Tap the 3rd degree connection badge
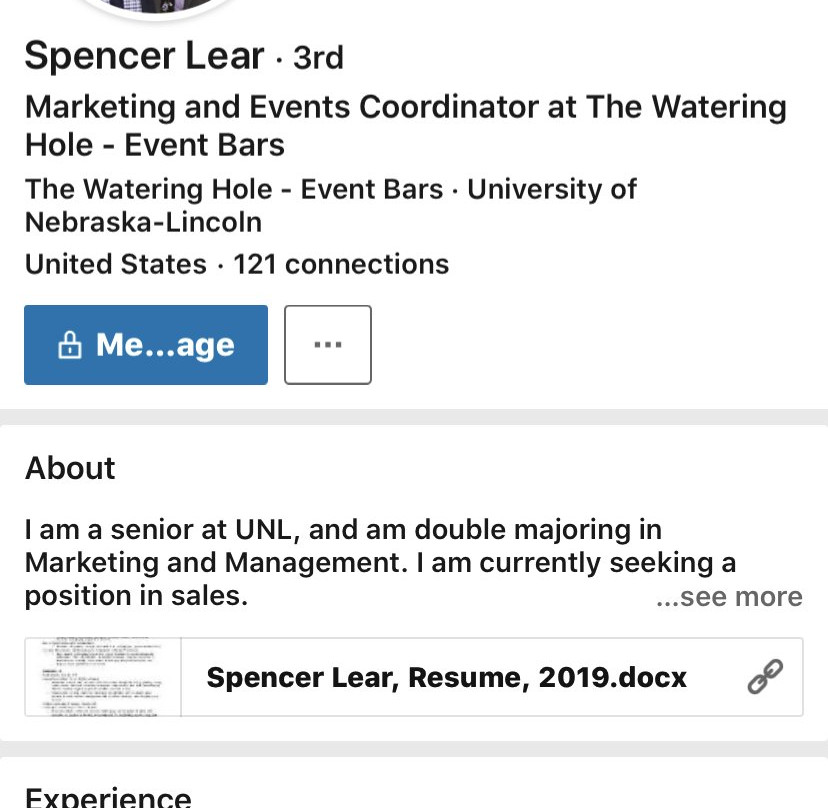Viewport: 828px width, 808px height. pyautogui.click(x=318, y=57)
